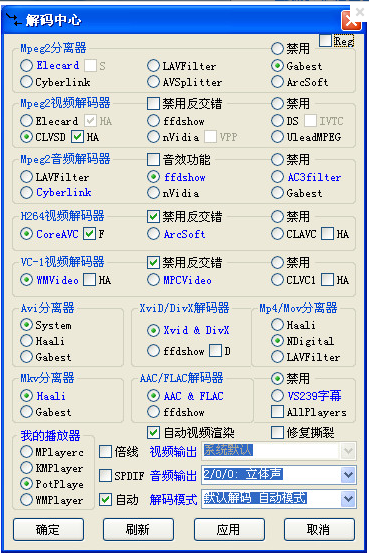Check the 倍线 checkbox
Image resolution: width=369 pixels, height=554 pixels.
105,452
